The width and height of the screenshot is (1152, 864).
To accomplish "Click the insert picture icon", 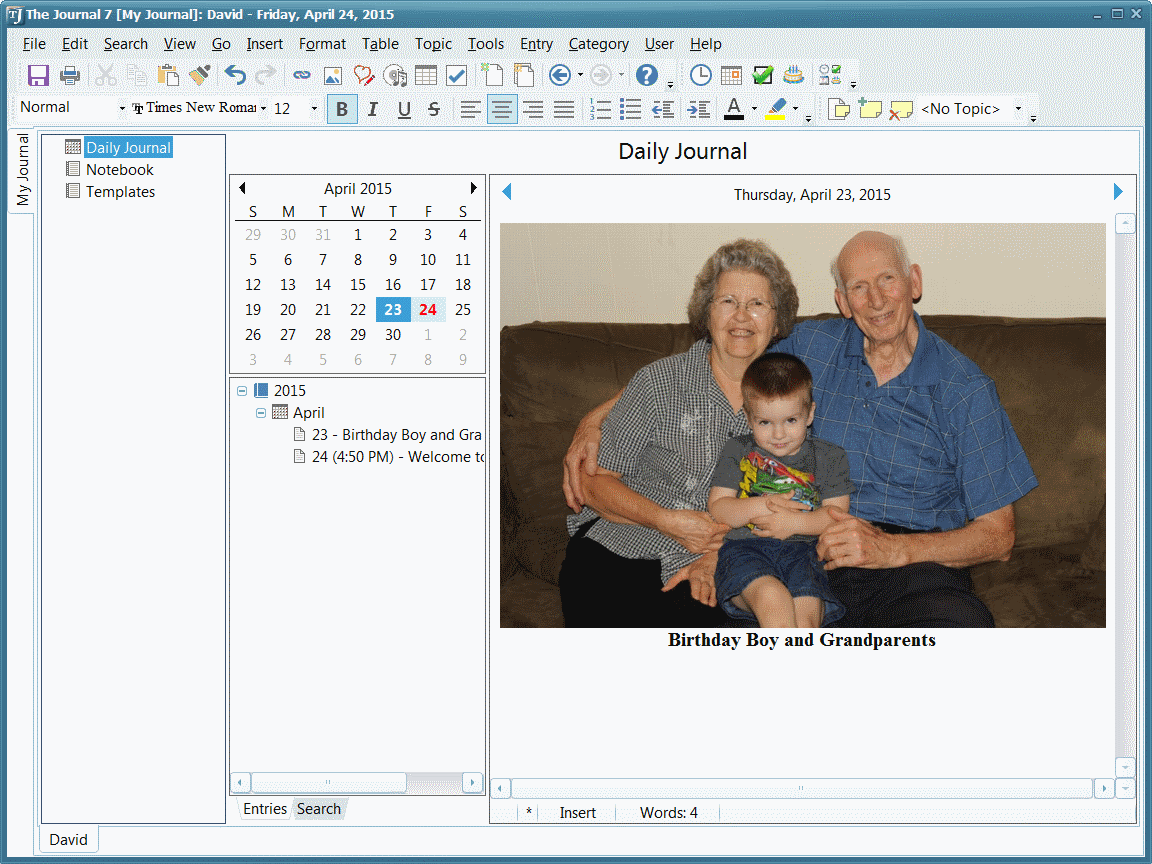I will click(x=332, y=75).
